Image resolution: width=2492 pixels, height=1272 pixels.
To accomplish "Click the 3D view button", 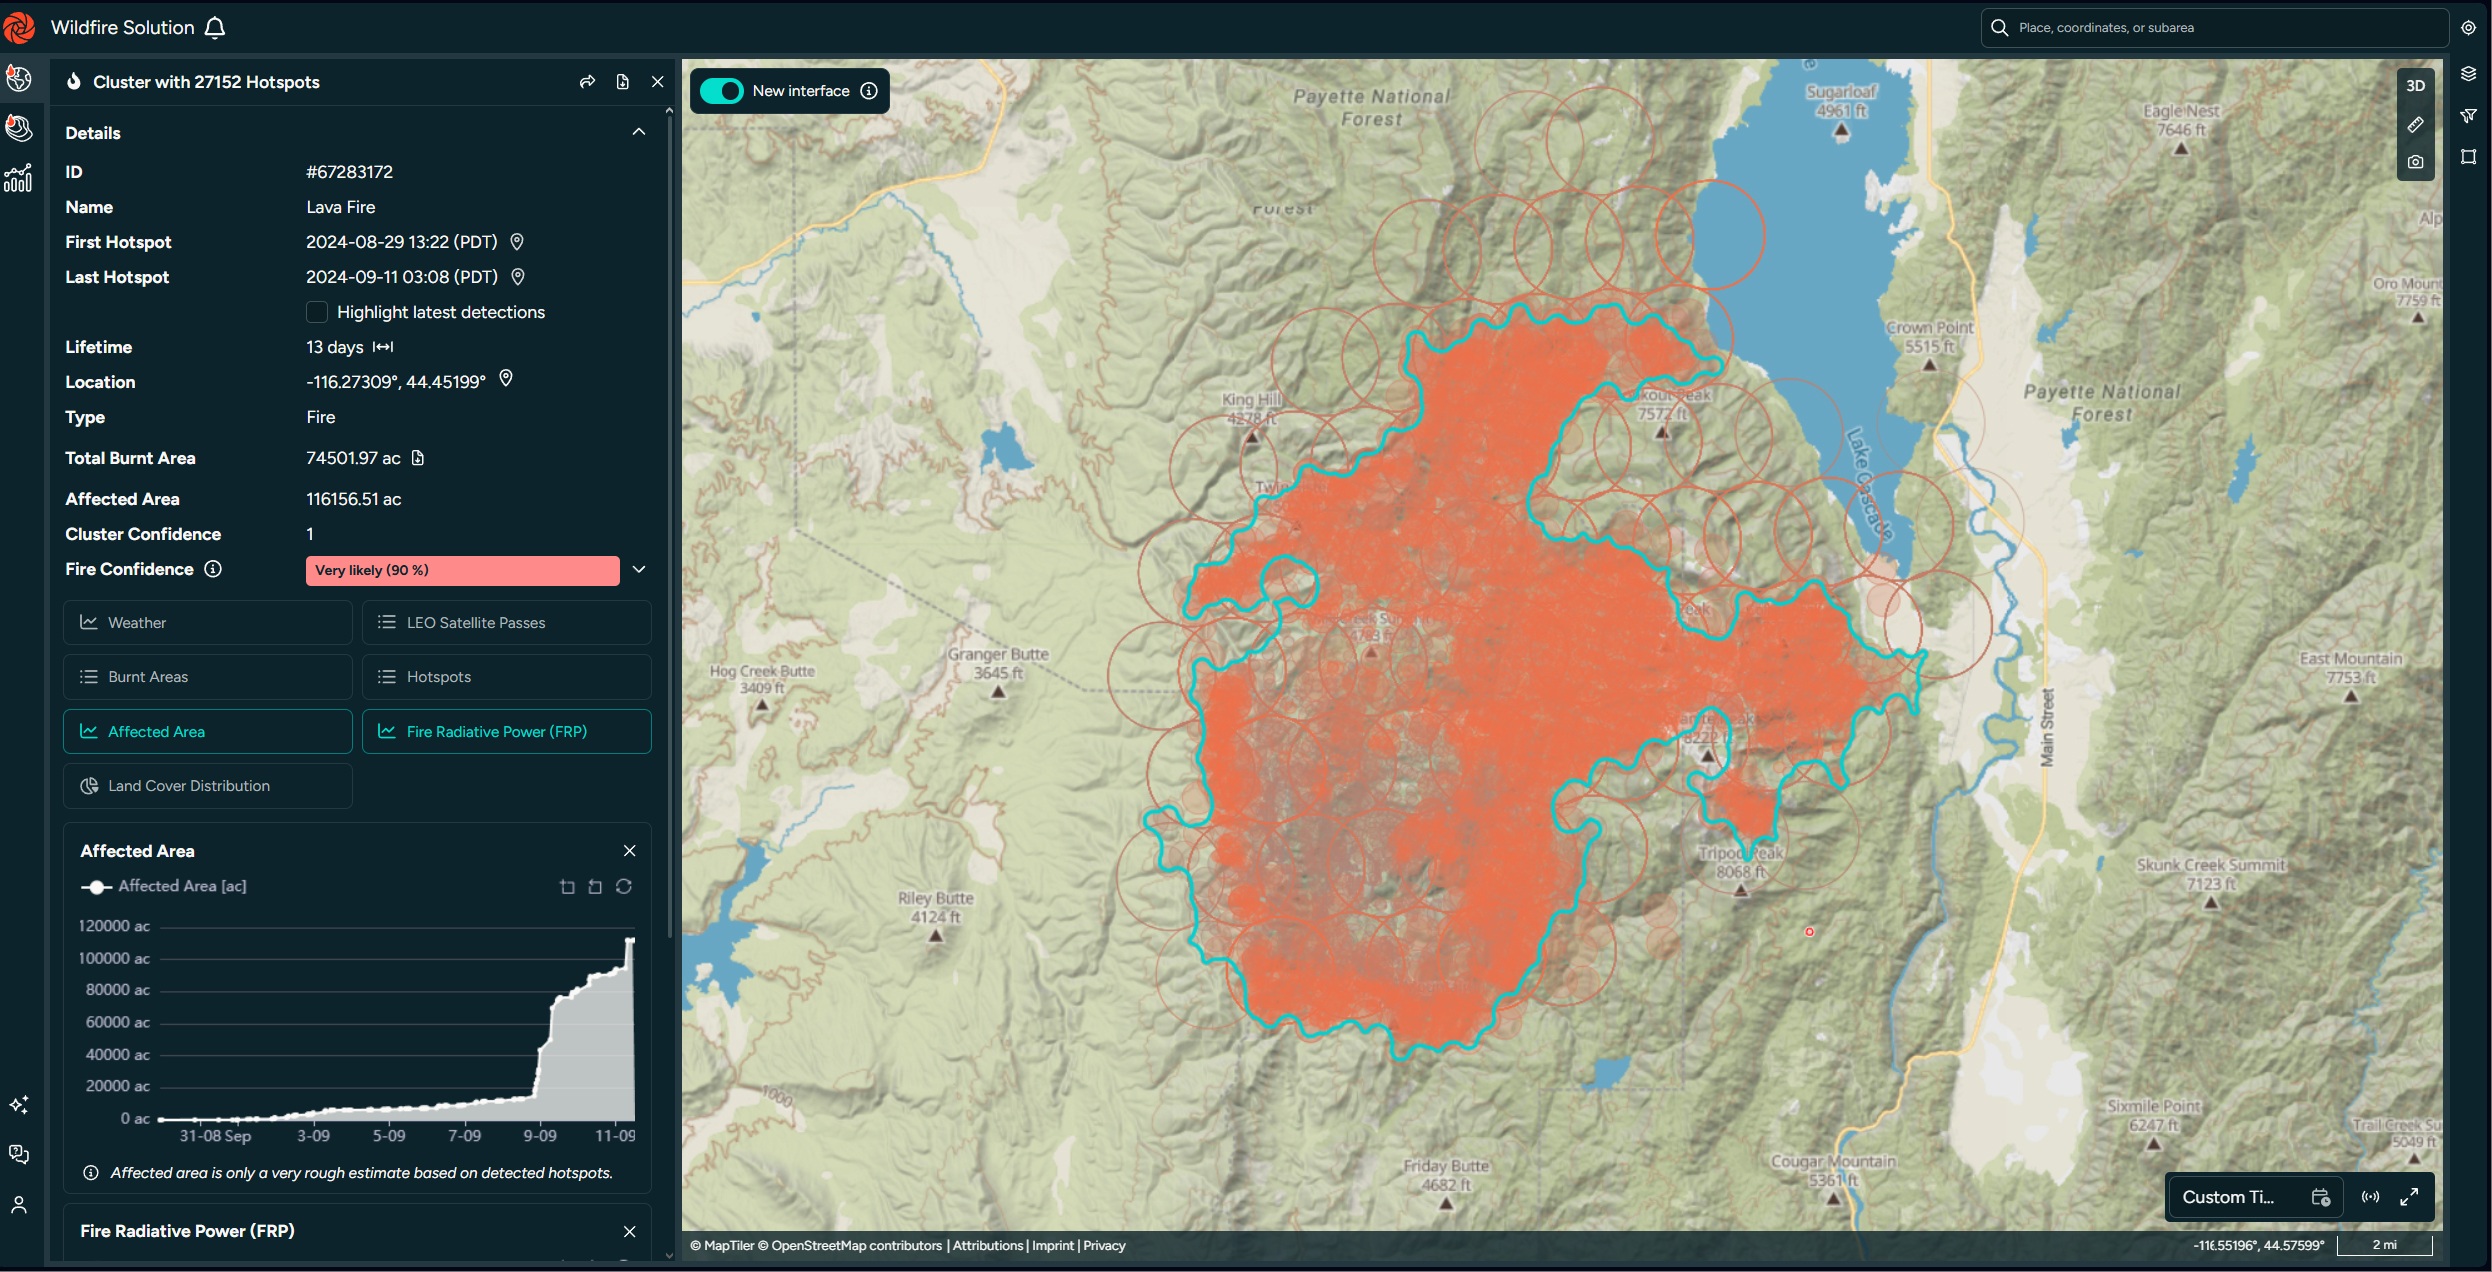I will click(x=2416, y=84).
